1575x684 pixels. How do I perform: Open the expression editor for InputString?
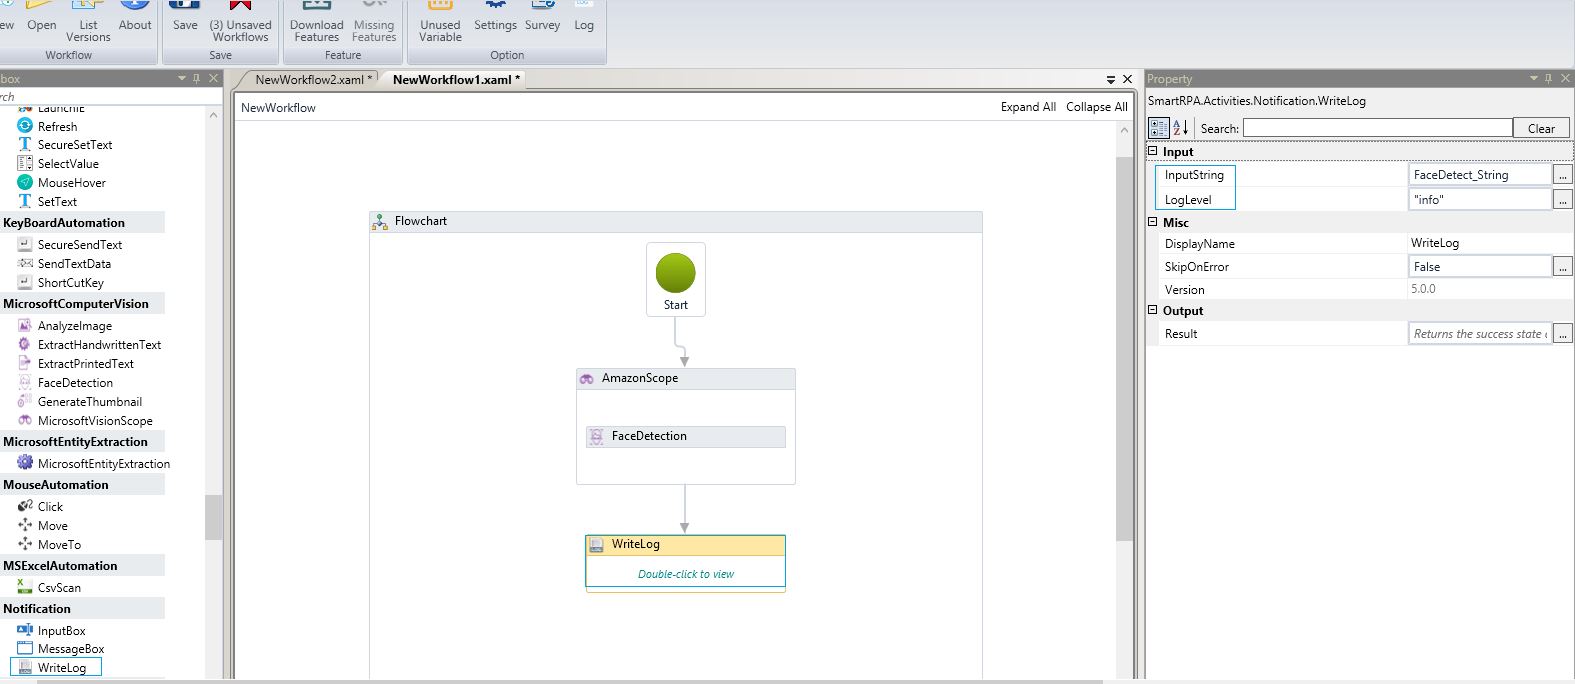tap(1562, 175)
